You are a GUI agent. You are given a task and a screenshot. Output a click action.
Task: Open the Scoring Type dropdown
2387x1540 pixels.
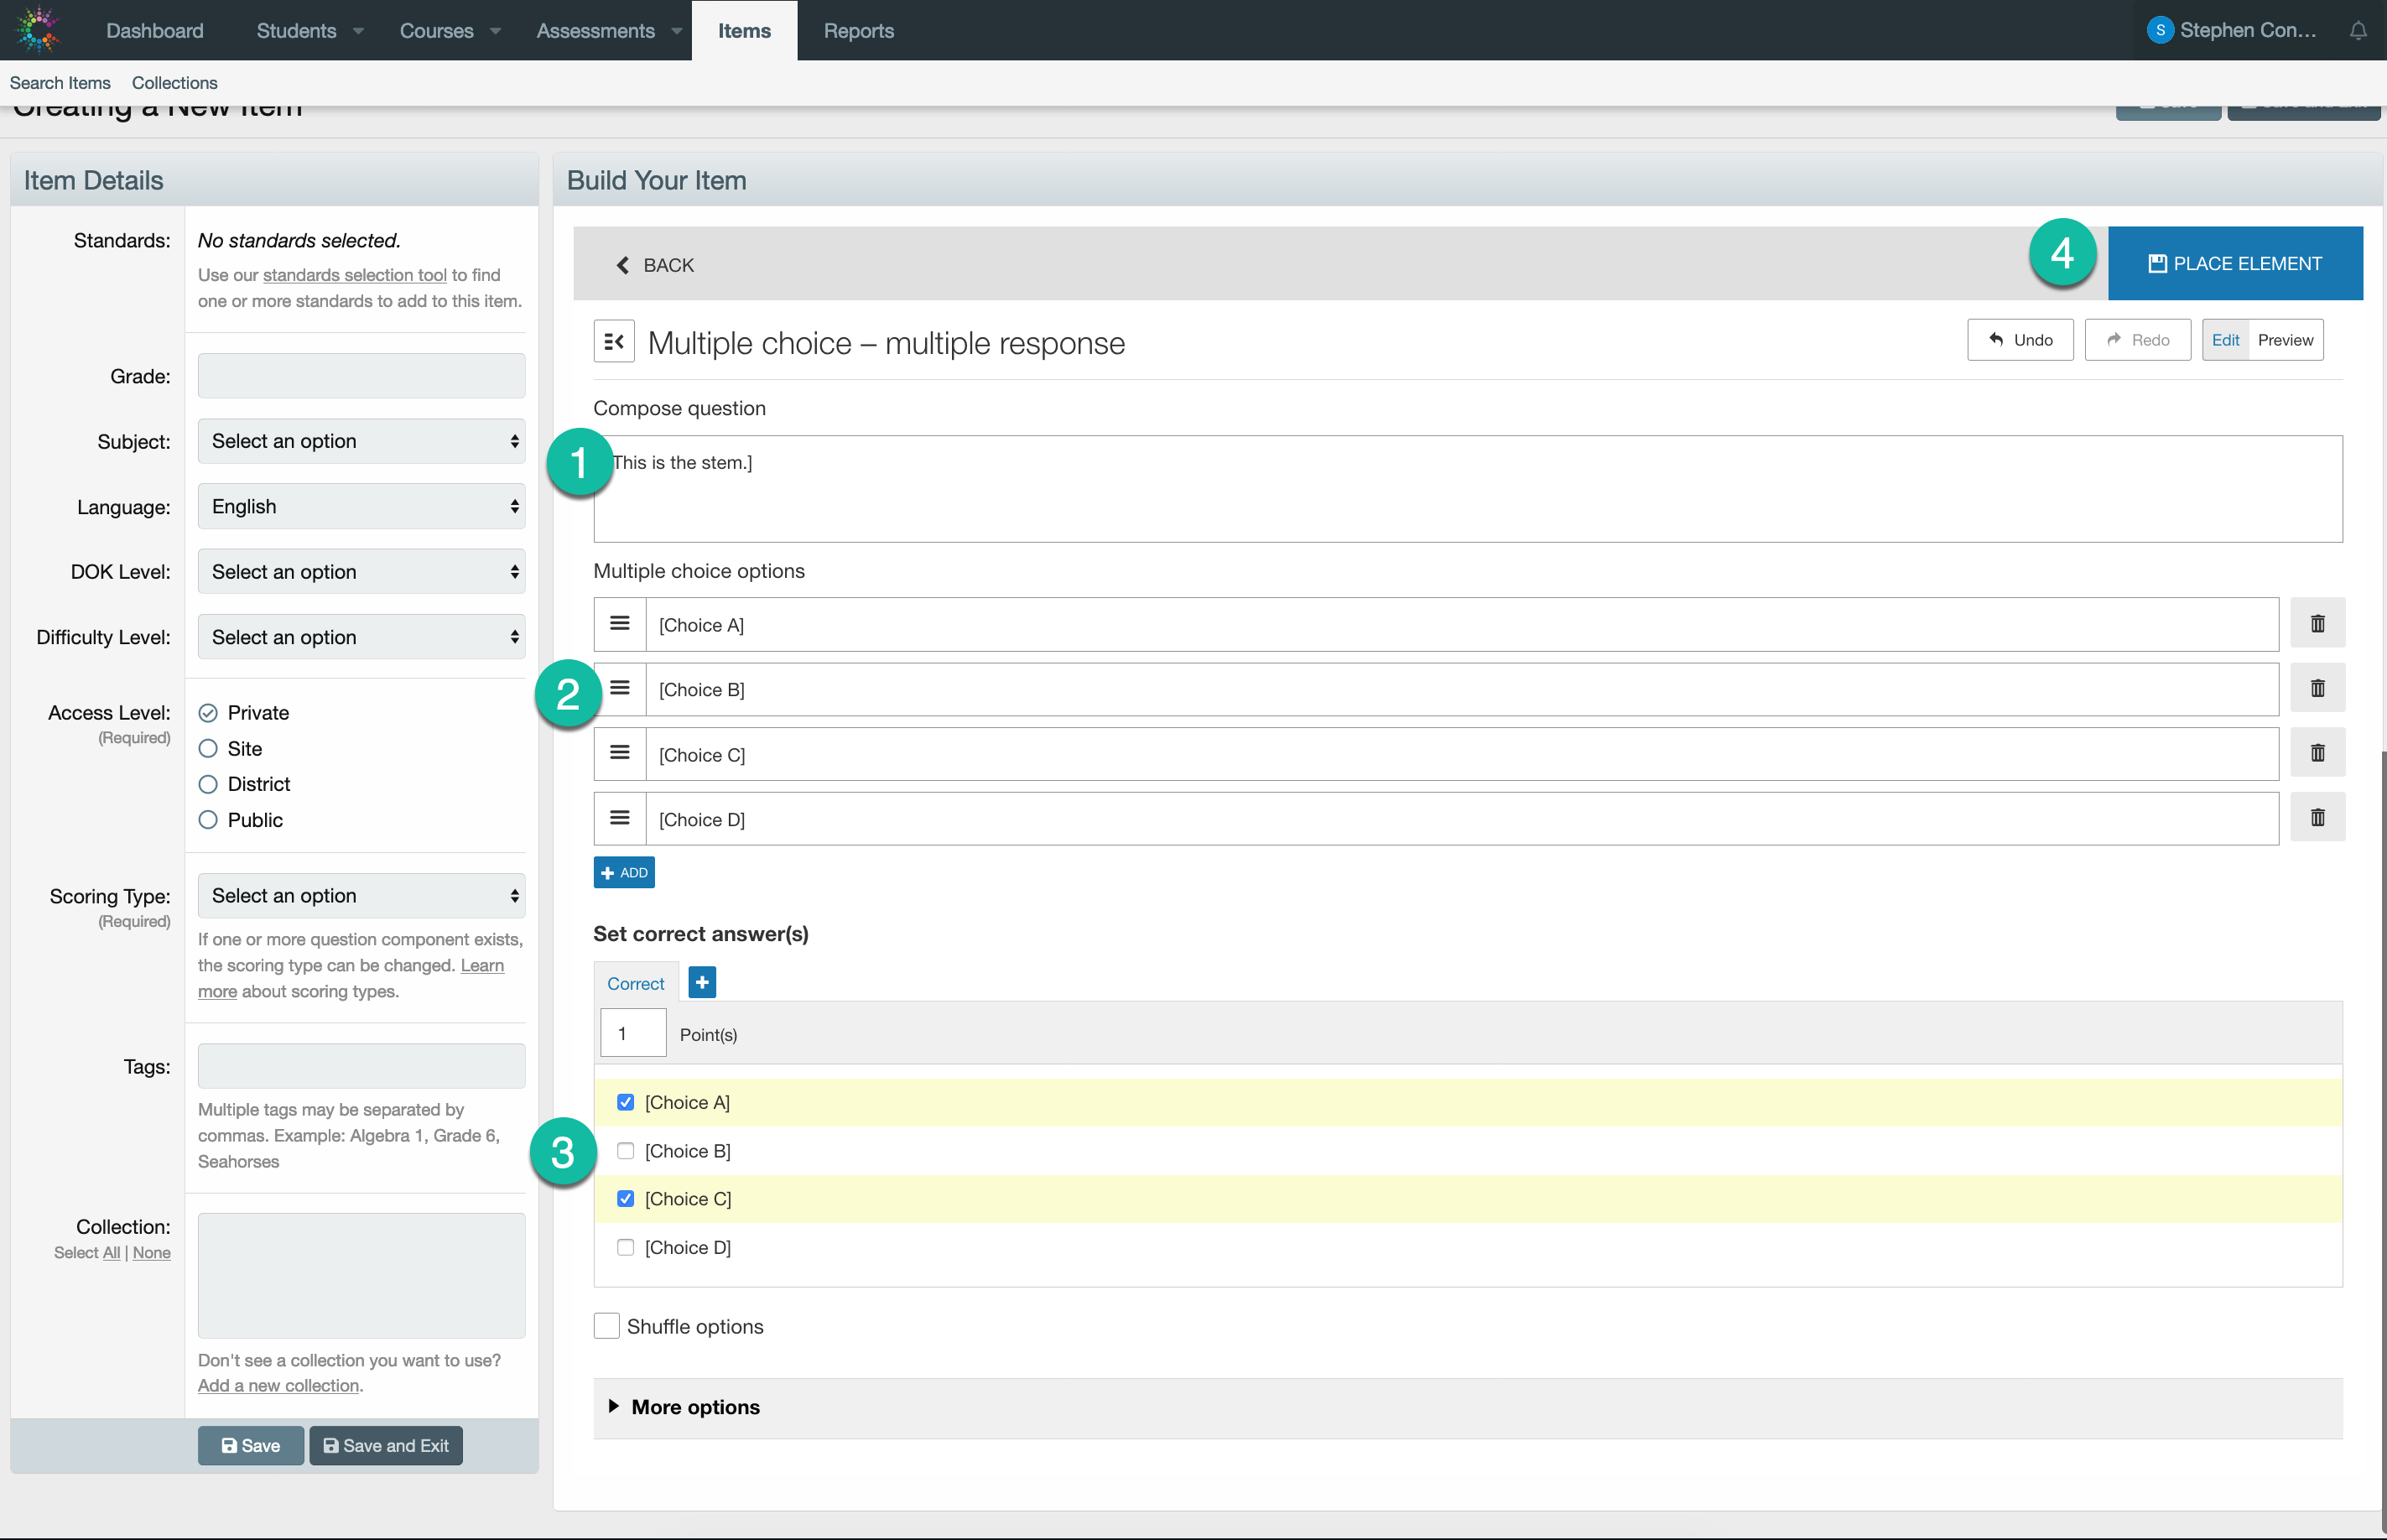tap(361, 896)
